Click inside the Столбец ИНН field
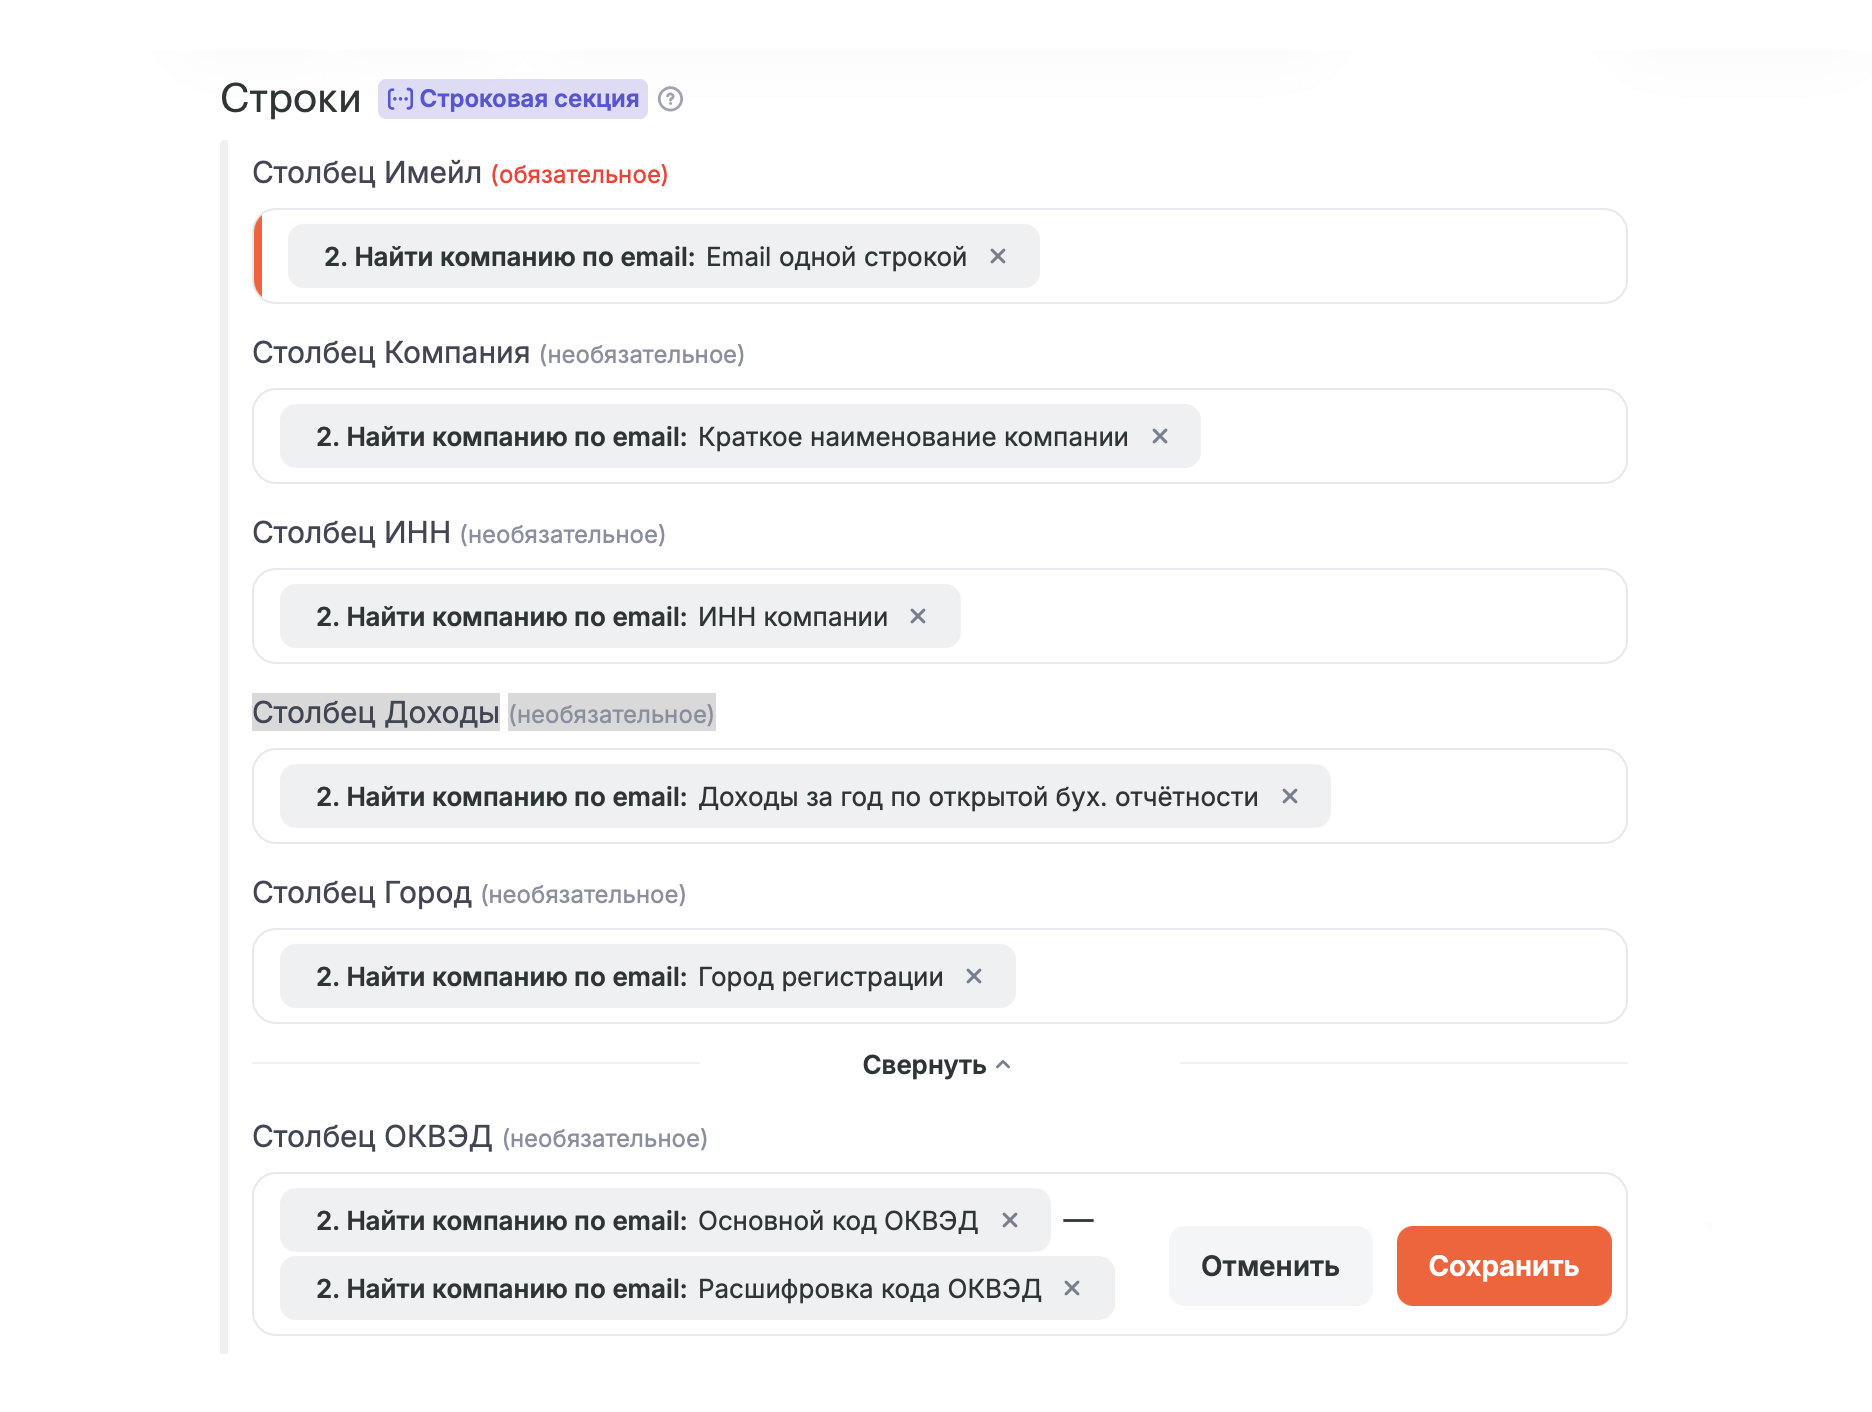This screenshot has width=1872, height=1412. pos(1290,617)
